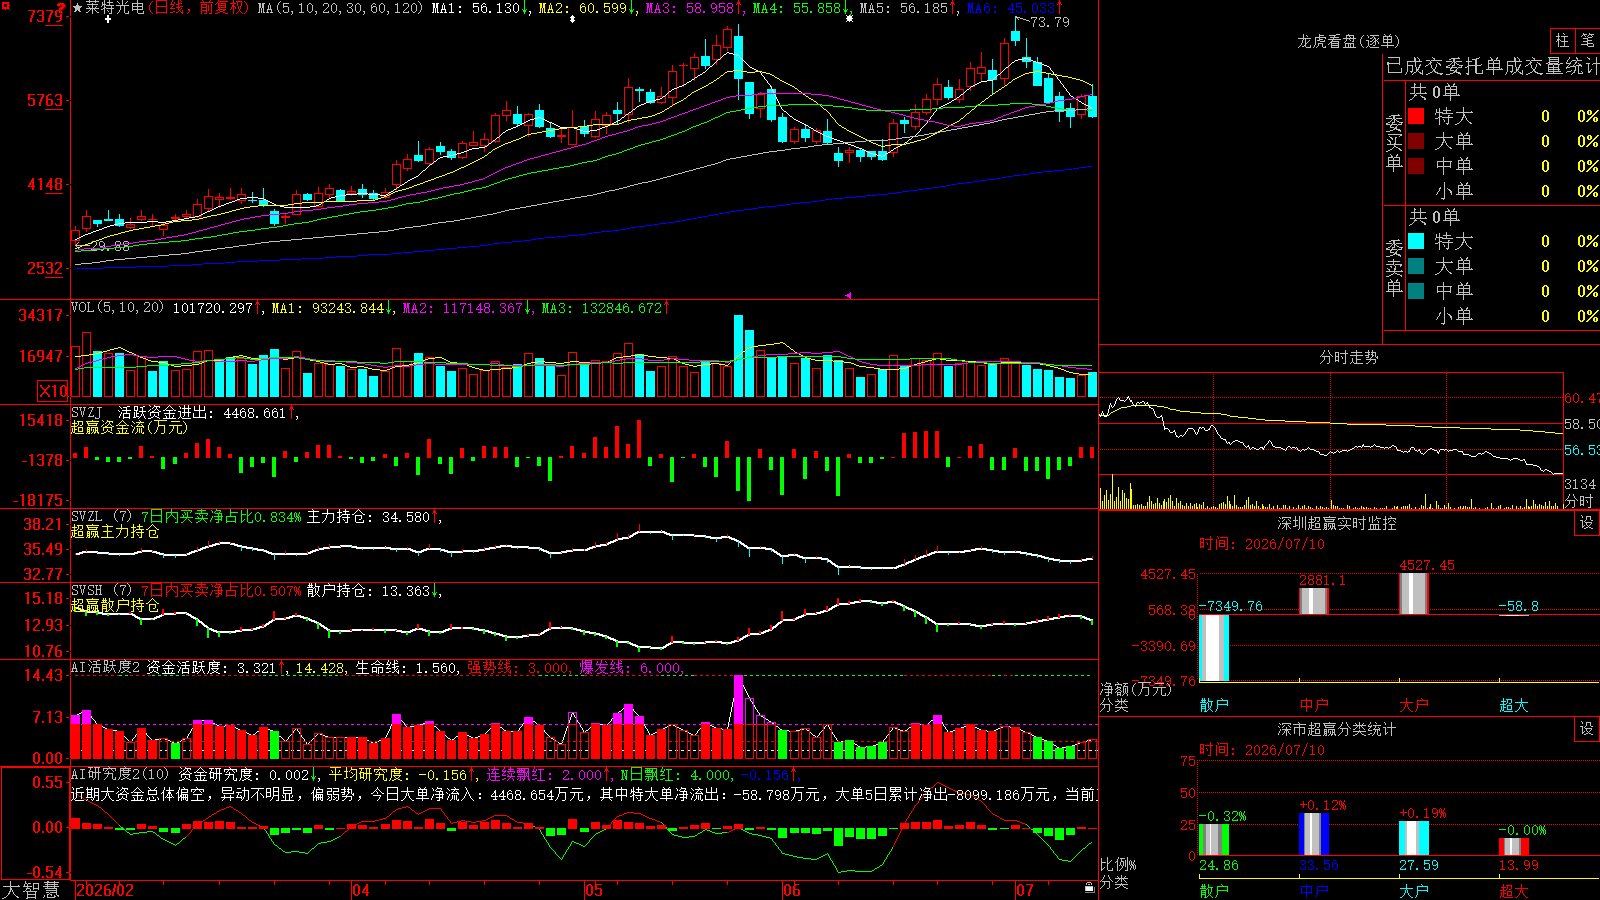
Task: Switch 龙虎看盘 to 笔 tick view
Action: 1587,40
